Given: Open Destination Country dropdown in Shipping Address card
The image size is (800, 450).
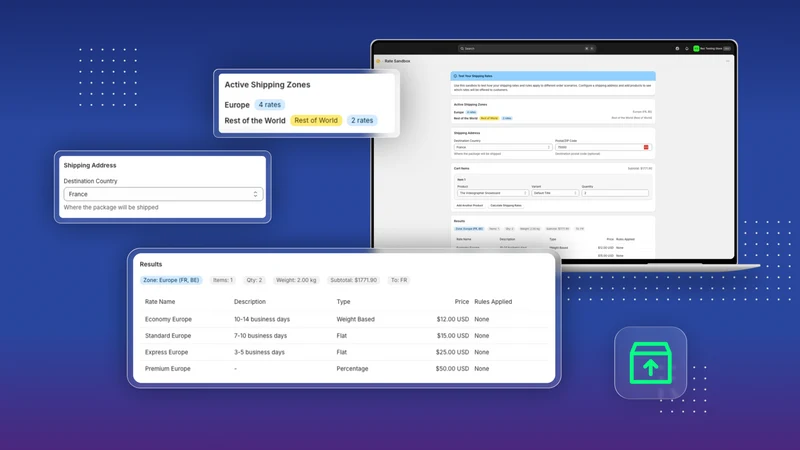Looking at the screenshot, I should click(163, 194).
